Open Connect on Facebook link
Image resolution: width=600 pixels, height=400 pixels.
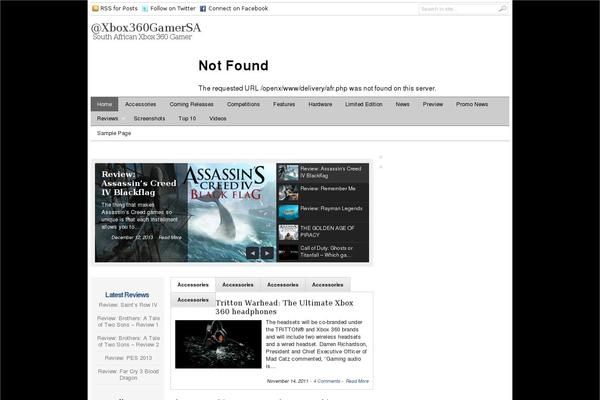238,8
